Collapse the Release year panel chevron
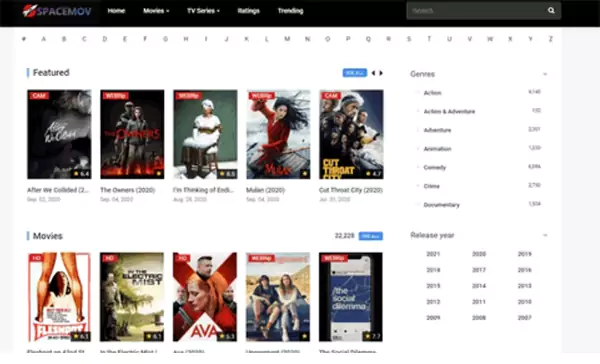Image resolution: width=600 pixels, height=364 pixels. point(545,235)
